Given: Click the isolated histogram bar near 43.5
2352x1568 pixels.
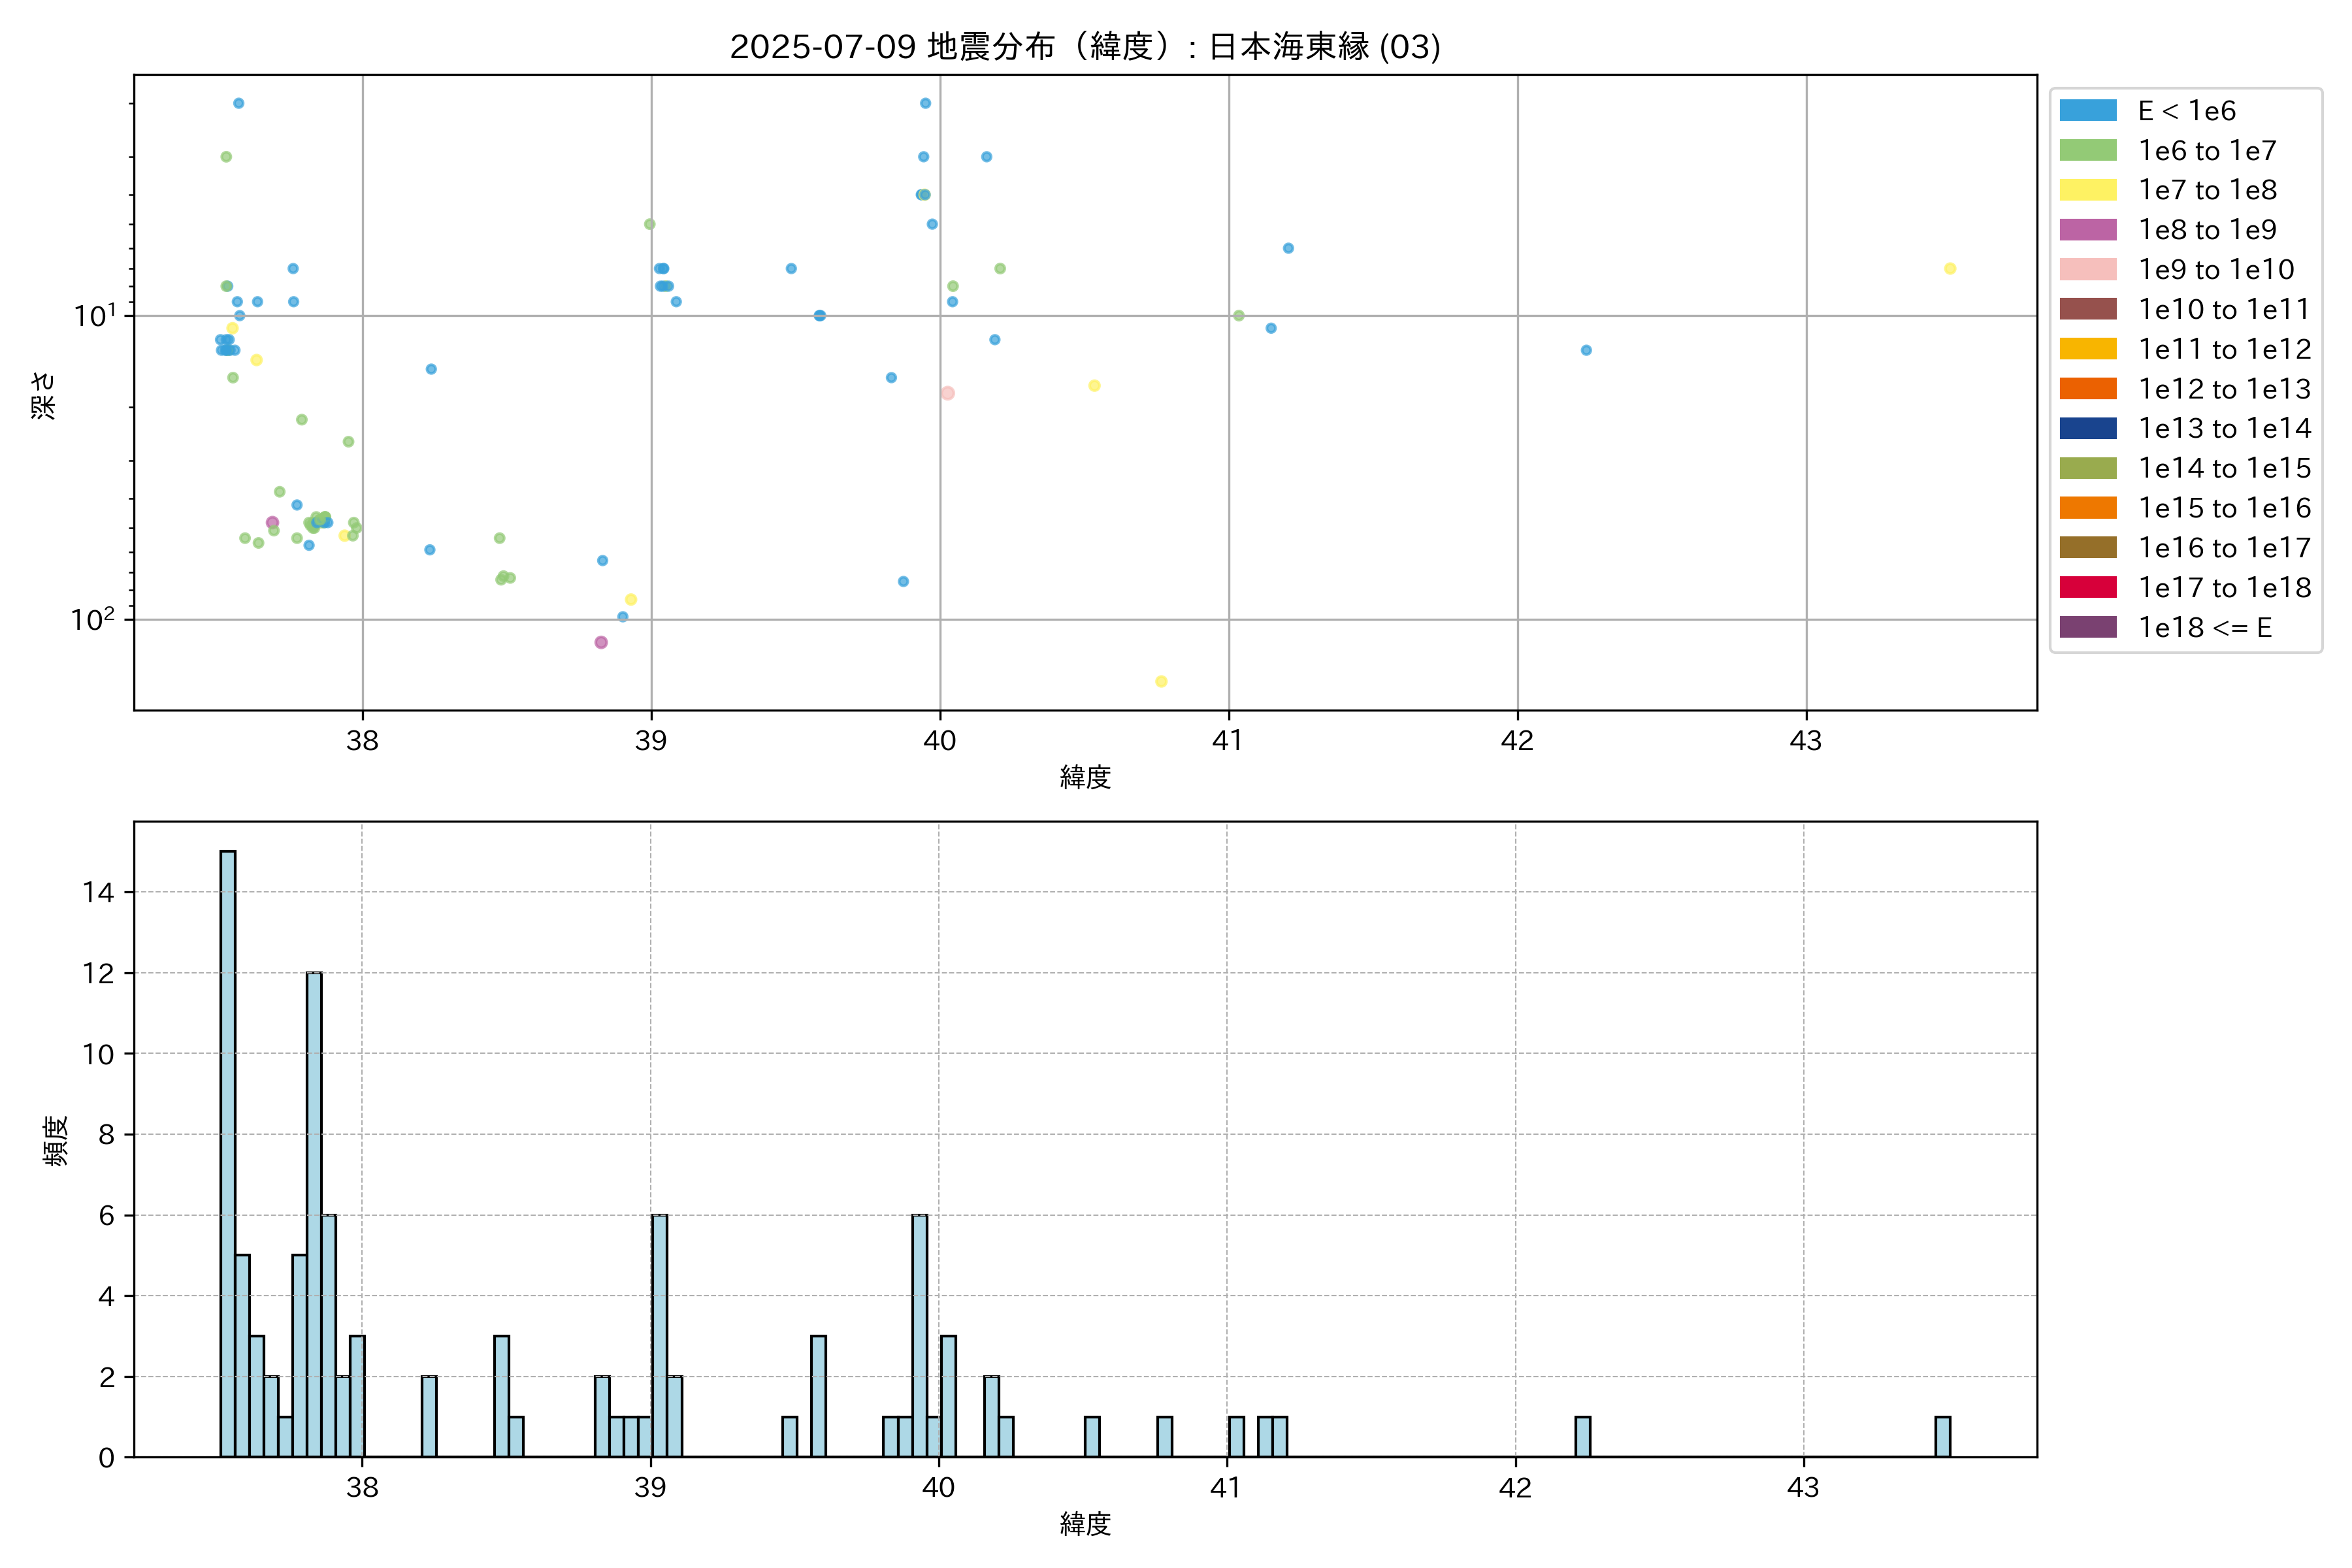Looking at the screenshot, I should 1942,1436.
